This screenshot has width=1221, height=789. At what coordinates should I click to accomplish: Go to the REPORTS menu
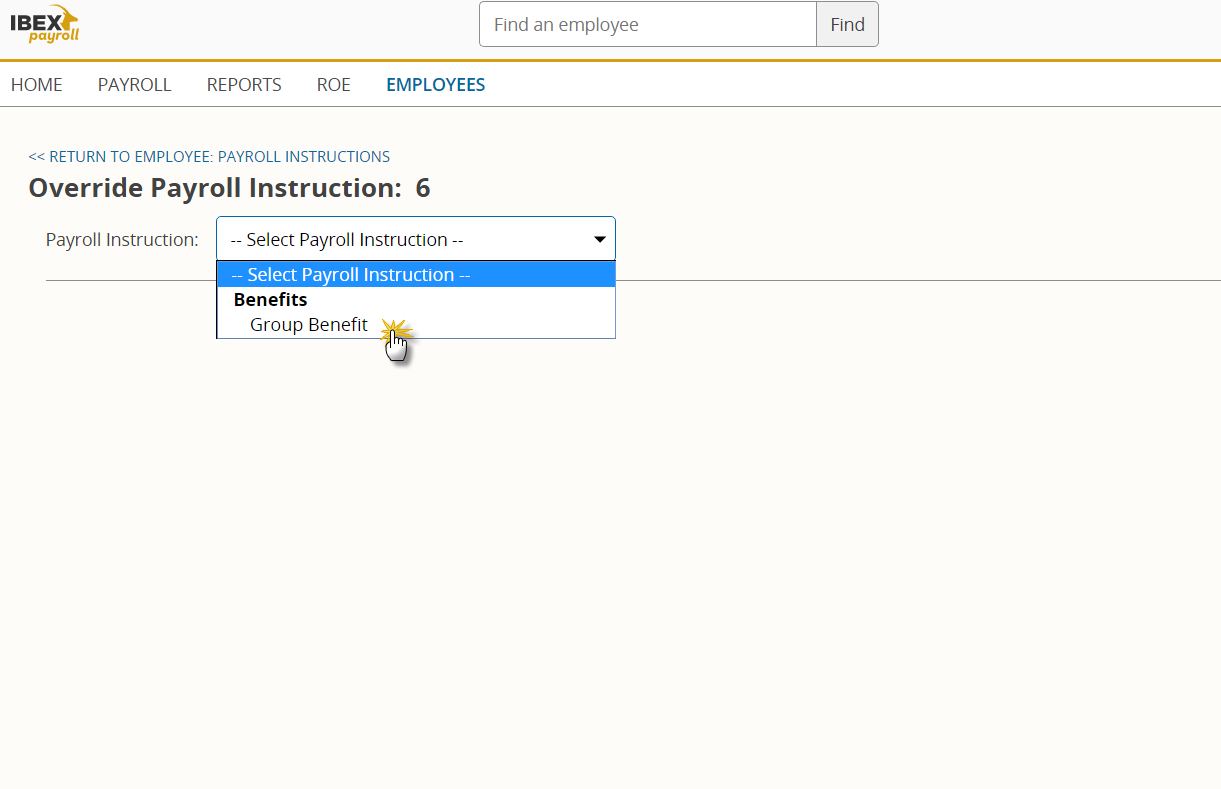(x=244, y=85)
